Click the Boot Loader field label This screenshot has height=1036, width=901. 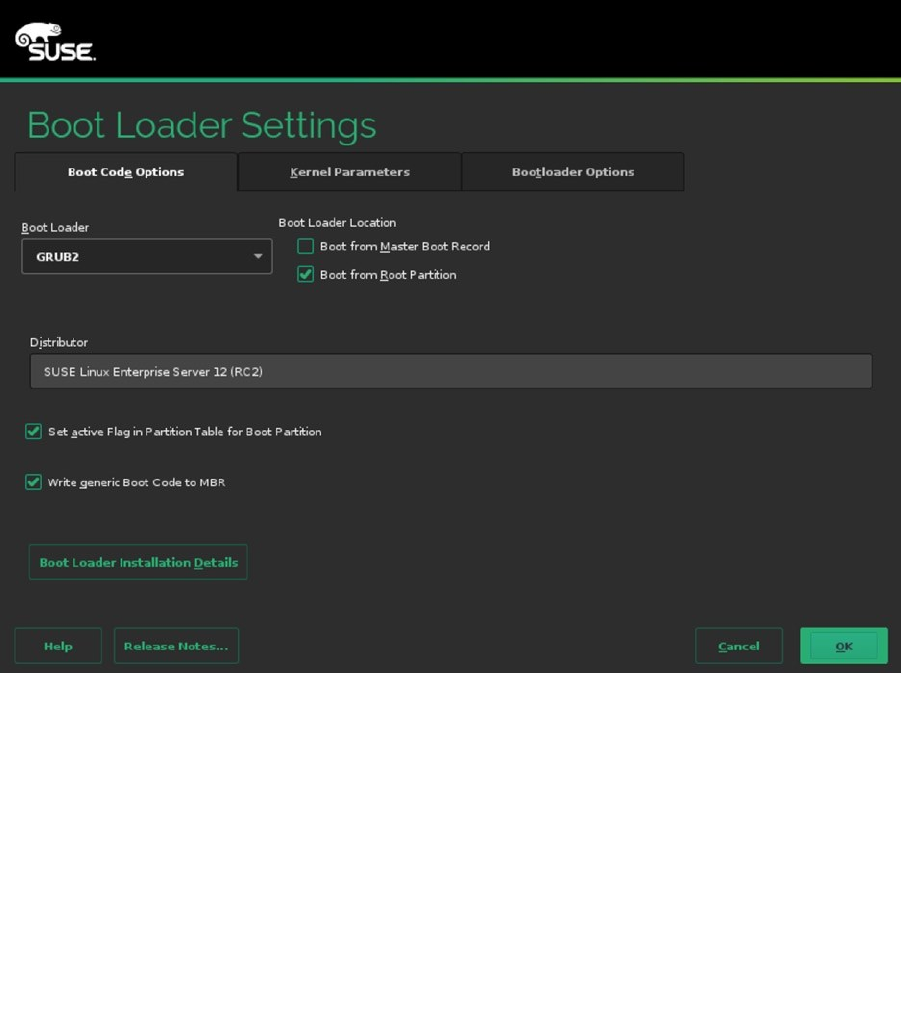(55, 227)
